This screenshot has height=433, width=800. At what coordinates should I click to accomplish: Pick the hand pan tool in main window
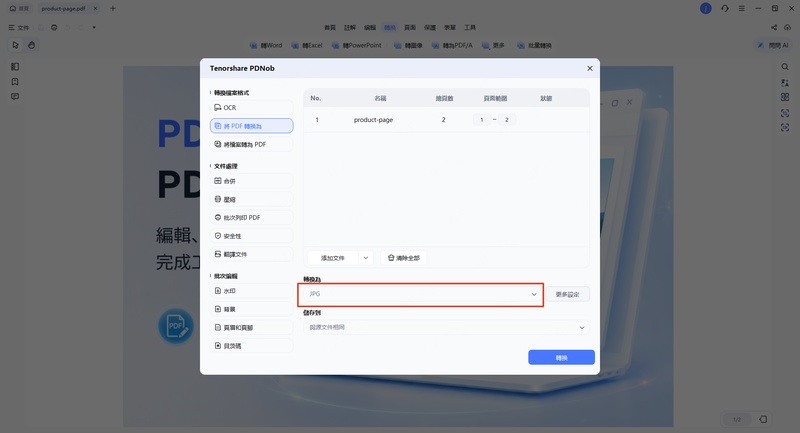(32, 45)
